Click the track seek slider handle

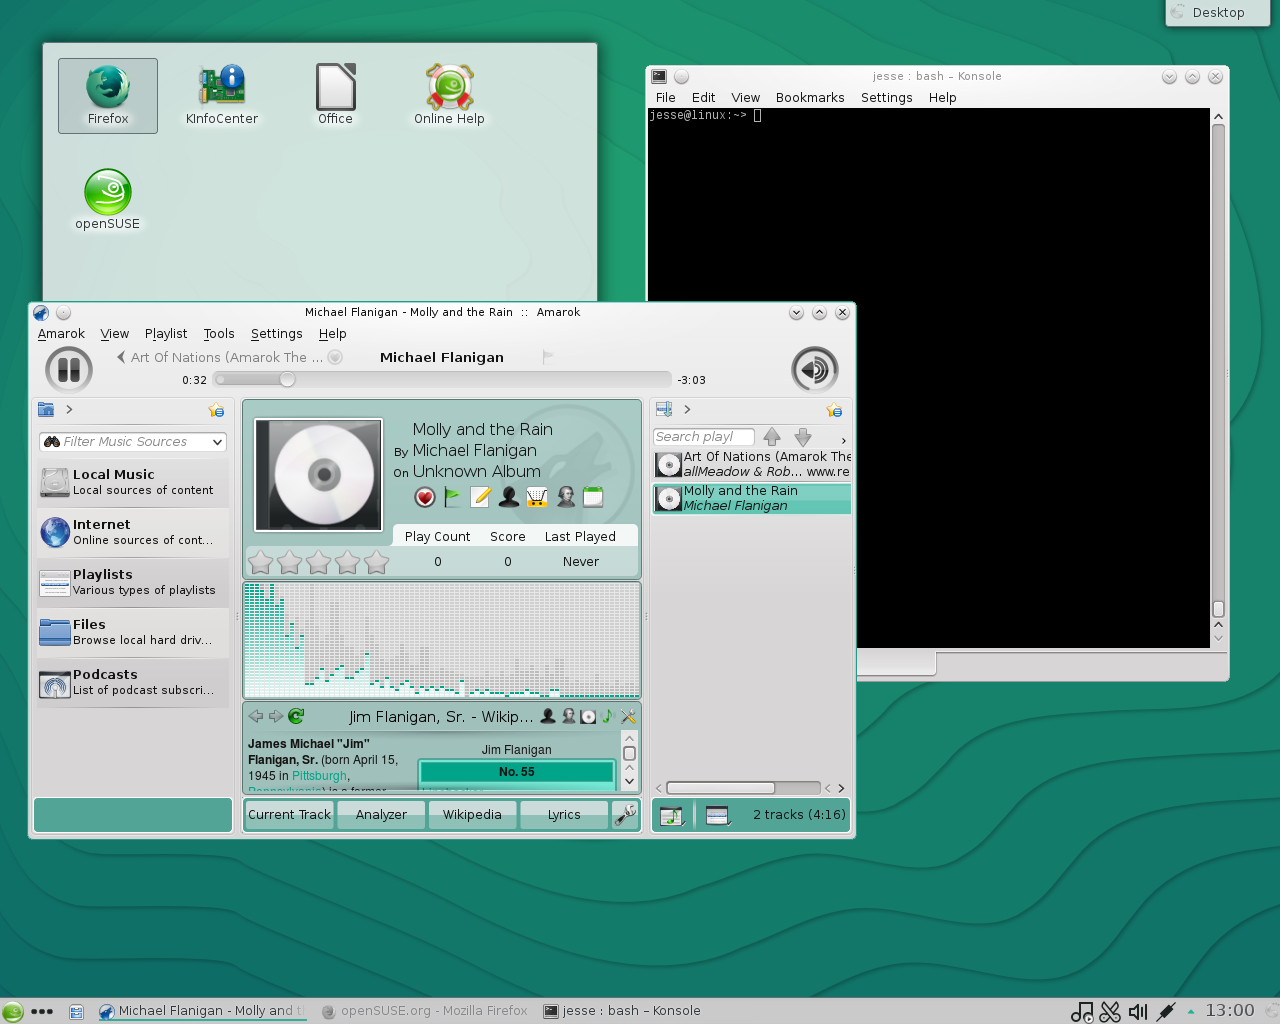[287, 380]
